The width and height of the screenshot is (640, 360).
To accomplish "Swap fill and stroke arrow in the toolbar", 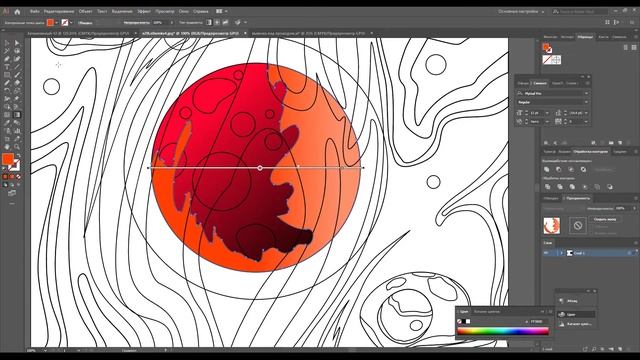I will tap(18, 156).
